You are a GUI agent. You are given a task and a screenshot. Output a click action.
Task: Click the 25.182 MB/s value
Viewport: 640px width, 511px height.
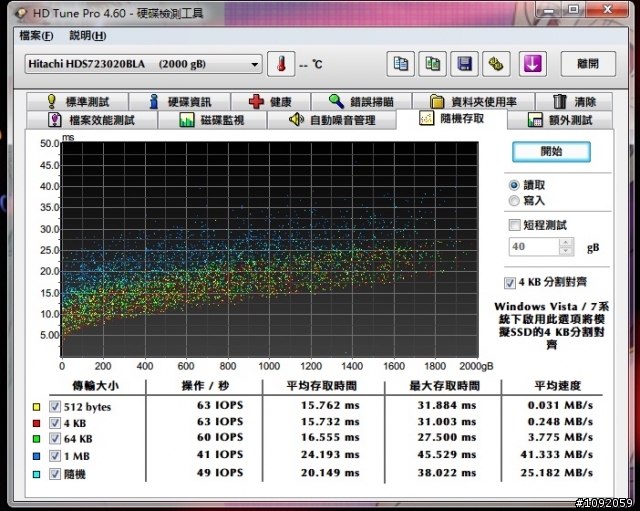[556, 473]
